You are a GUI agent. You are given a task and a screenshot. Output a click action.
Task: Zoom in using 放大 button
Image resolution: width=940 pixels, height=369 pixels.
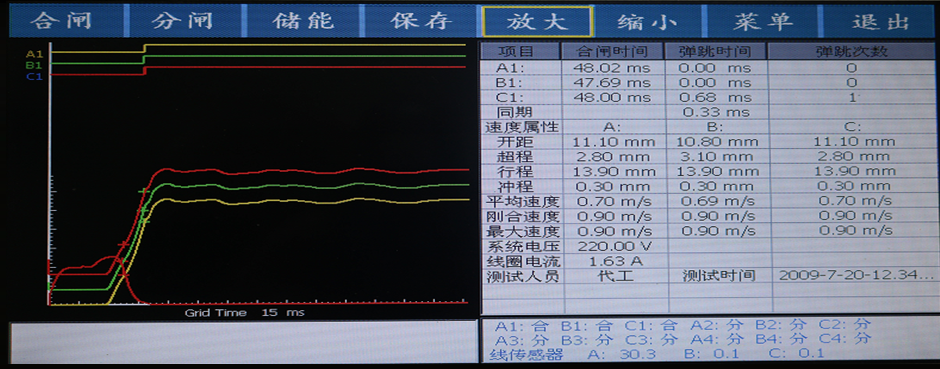click(x=538, y=21)
